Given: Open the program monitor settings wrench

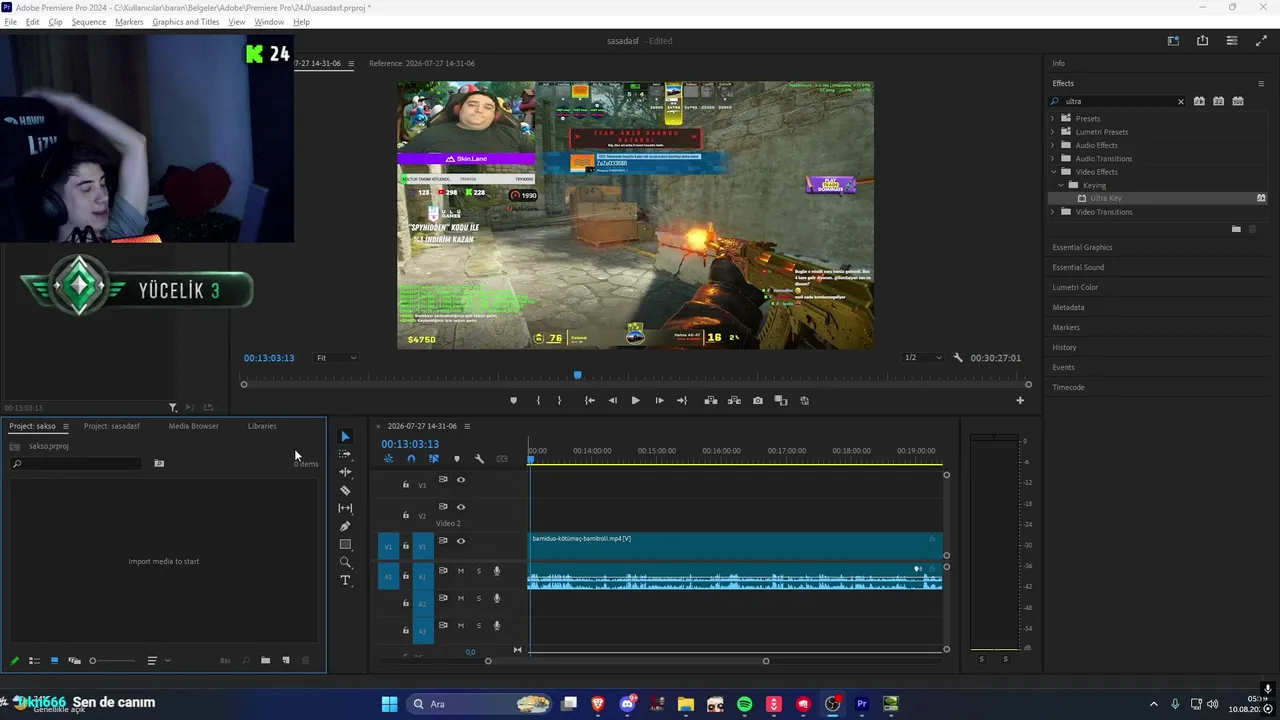Looking at the screenshot, I should click(x=958, y=358).
